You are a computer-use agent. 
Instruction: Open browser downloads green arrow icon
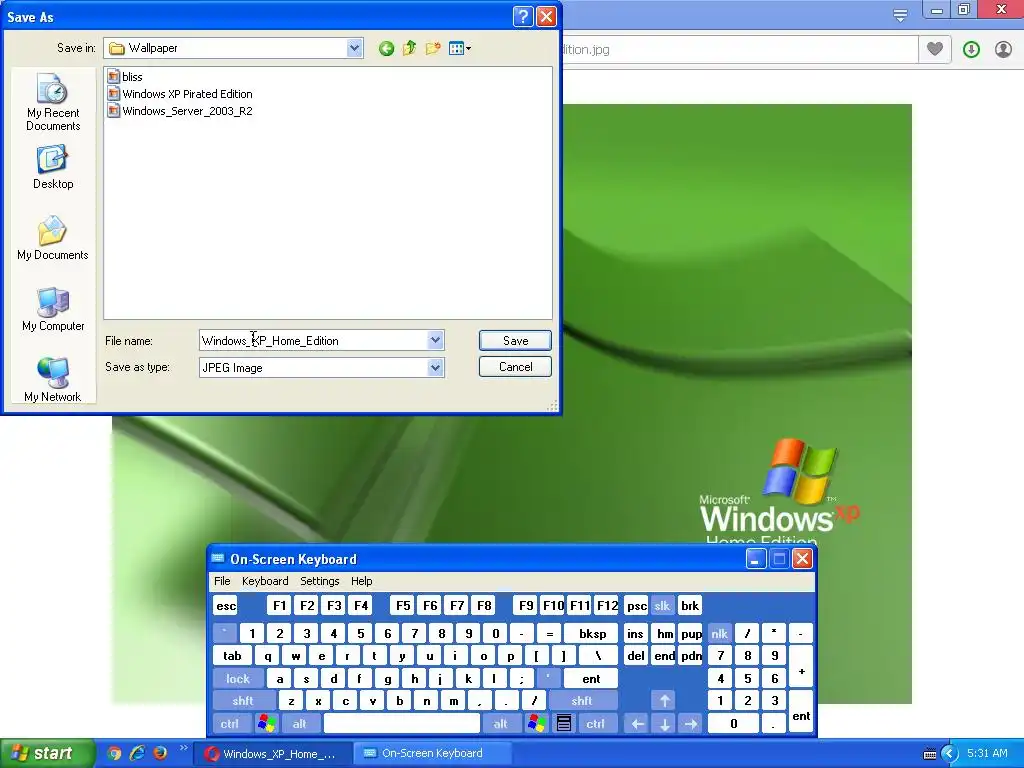(x=971, y=49)
